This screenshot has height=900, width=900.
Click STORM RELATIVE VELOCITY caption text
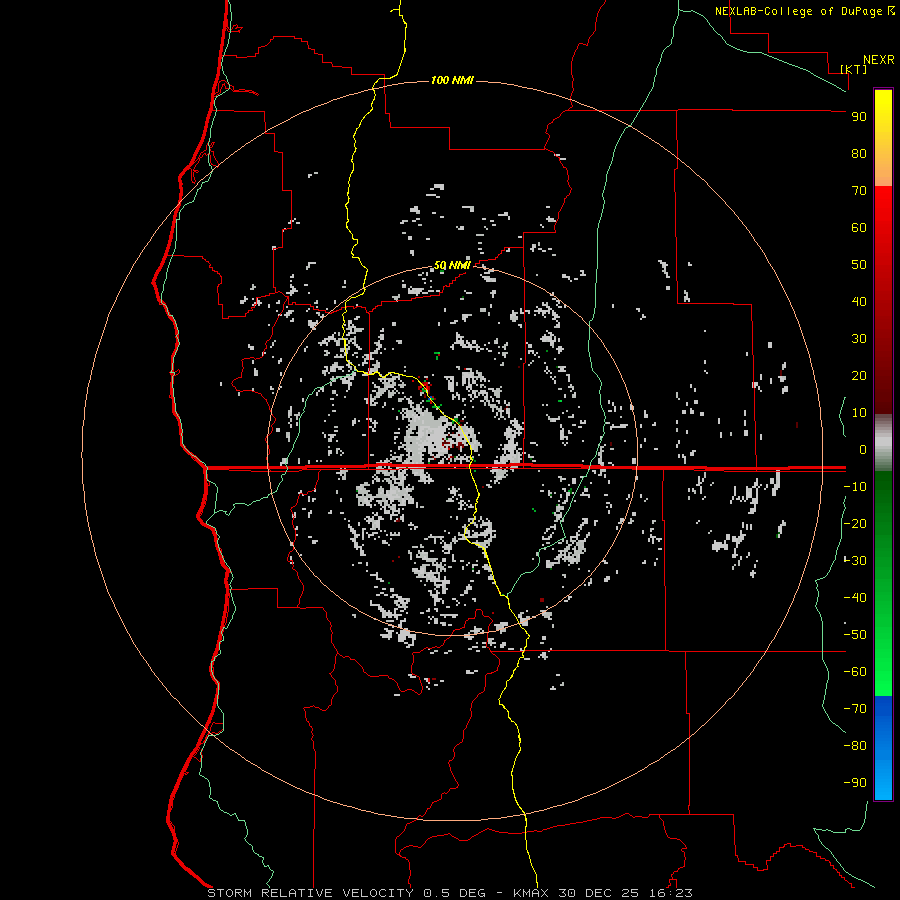(x=310, y=893)
